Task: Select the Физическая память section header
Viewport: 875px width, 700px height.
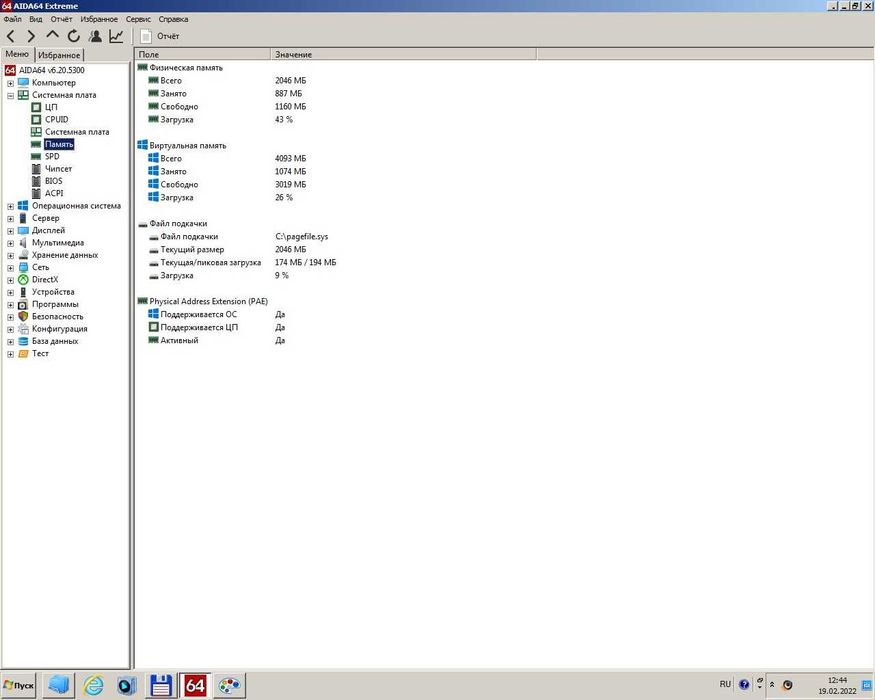Action: click(186, 68)
